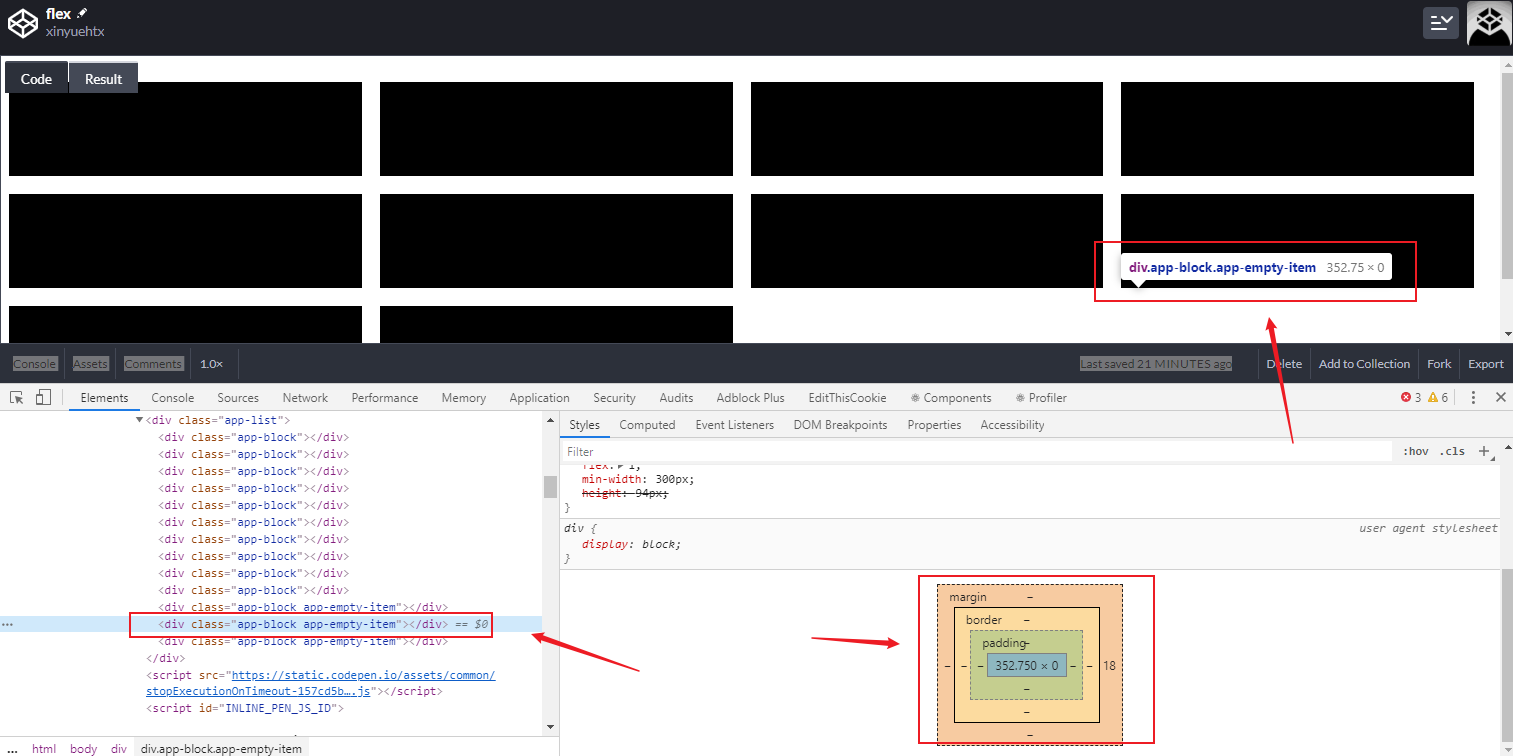Click the CodePen logo at top-left

pos(22,22)
